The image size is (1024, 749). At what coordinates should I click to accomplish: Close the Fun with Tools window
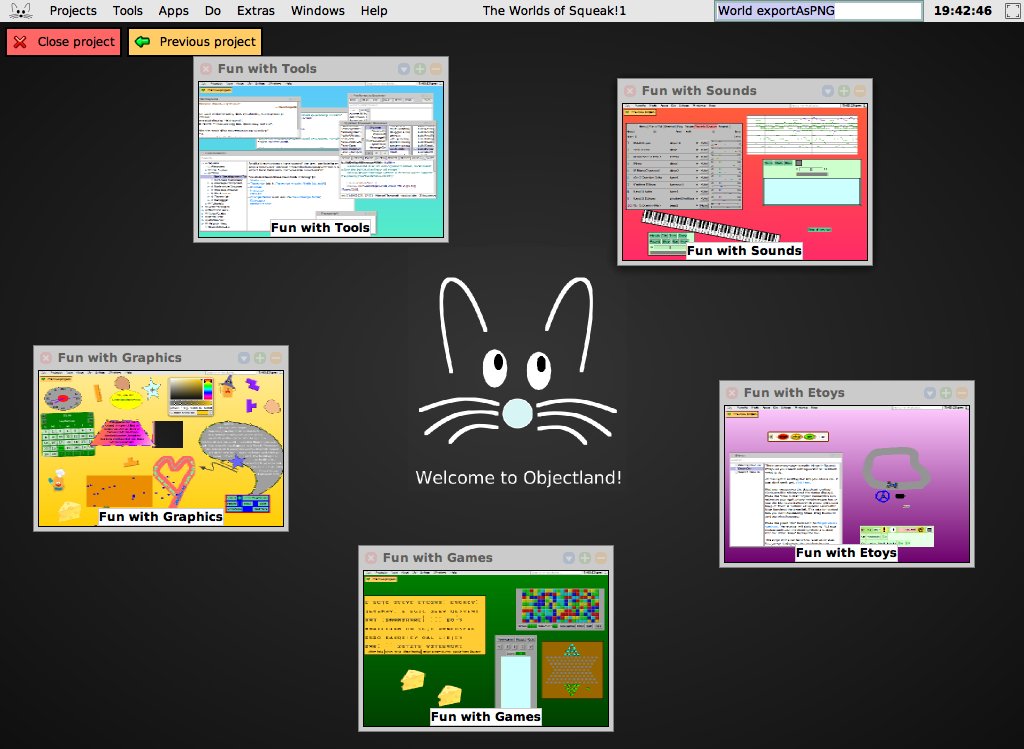[x=206, y=69]
